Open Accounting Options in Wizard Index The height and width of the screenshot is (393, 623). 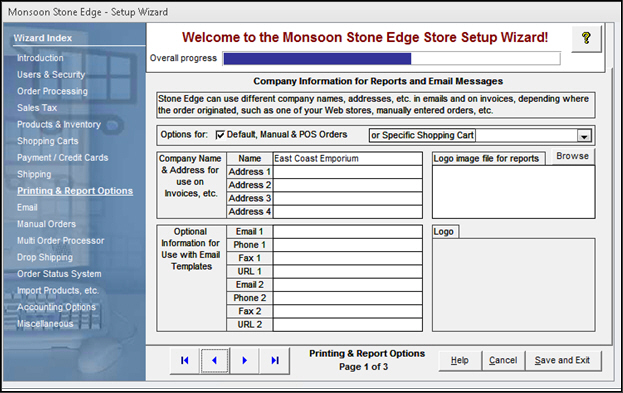pos(56,307)
